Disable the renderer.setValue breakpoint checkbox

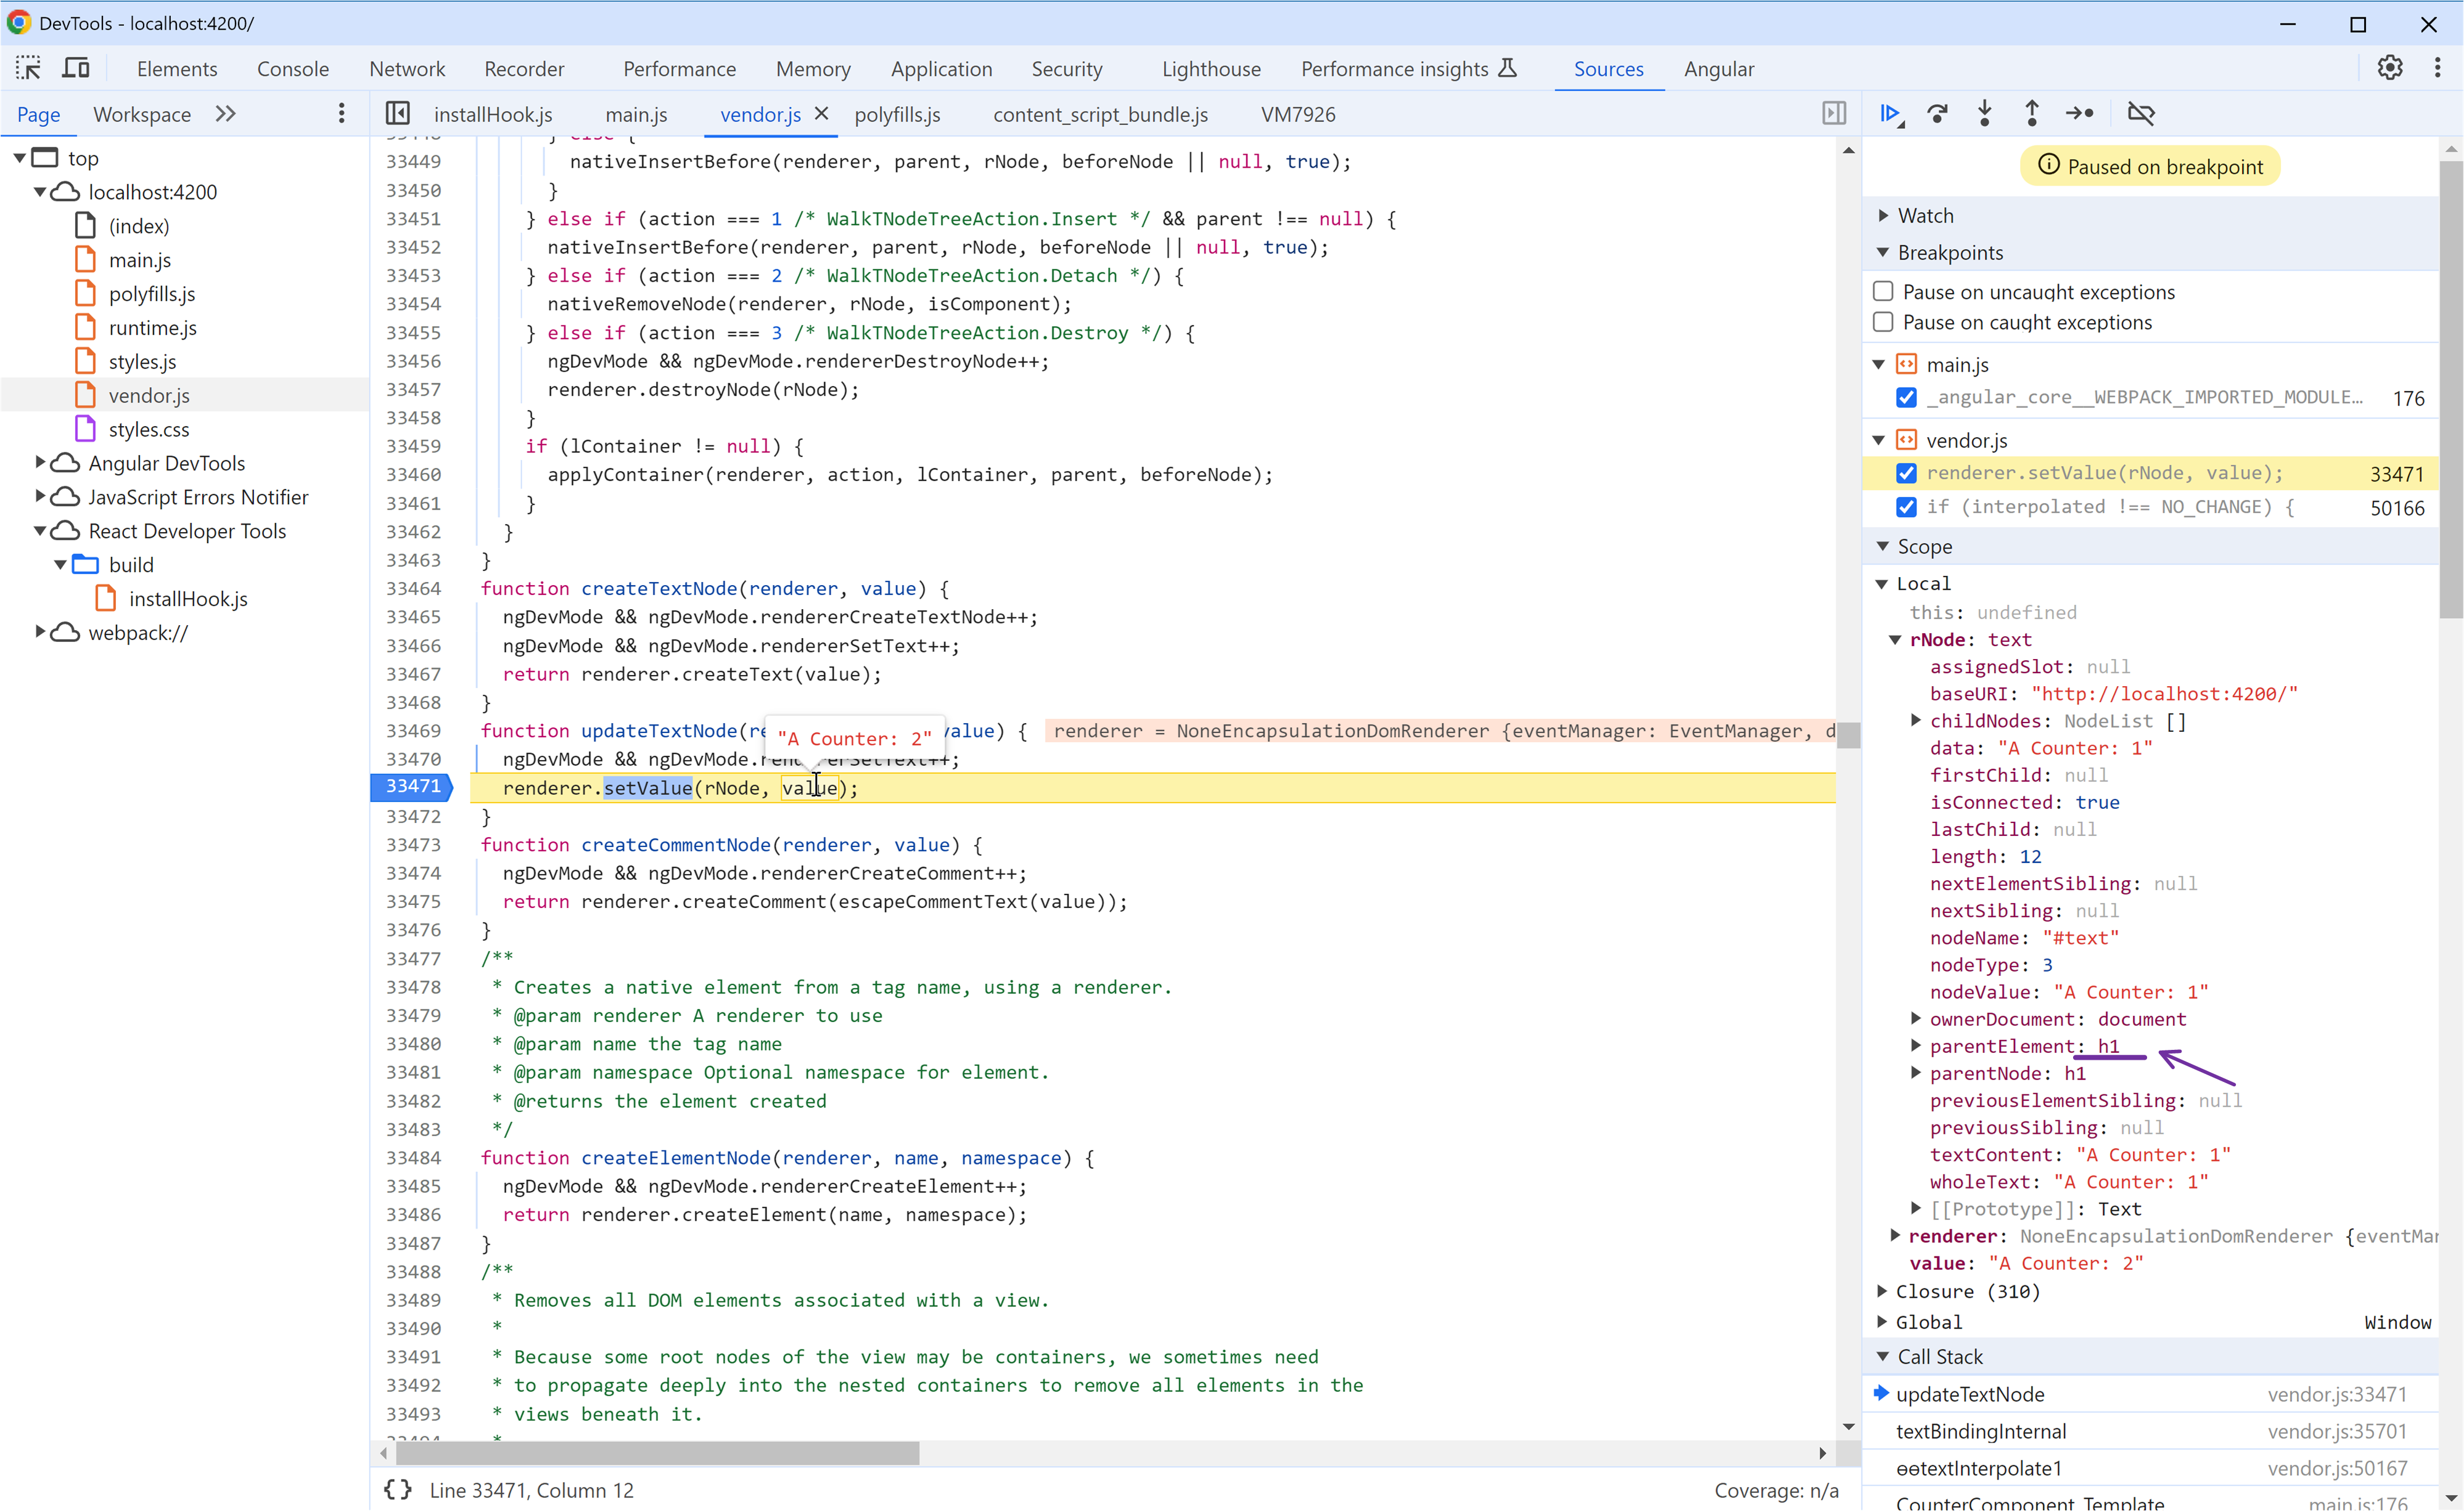point(1907,473)
